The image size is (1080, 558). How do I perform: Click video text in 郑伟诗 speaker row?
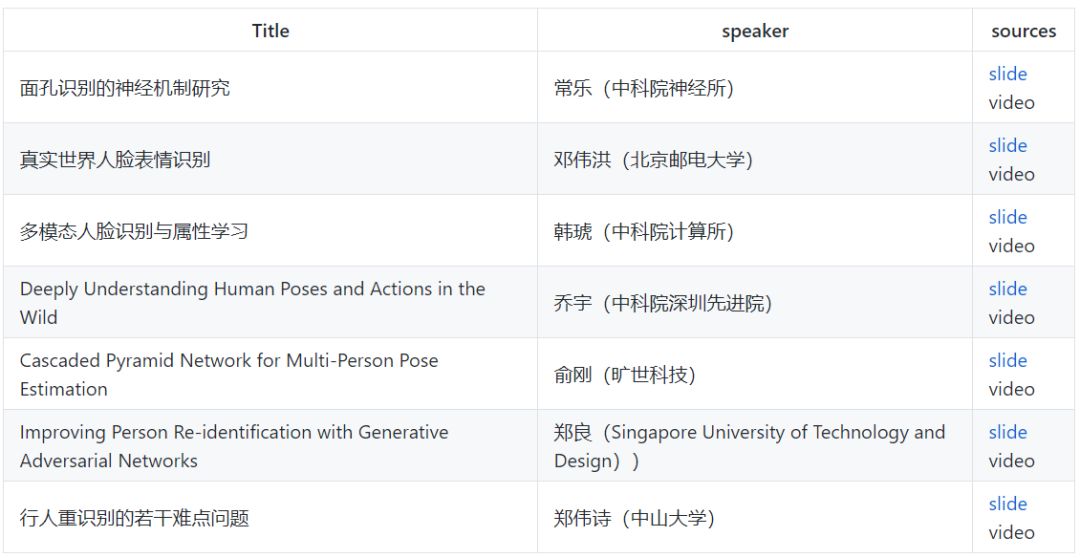[1011, 533]
